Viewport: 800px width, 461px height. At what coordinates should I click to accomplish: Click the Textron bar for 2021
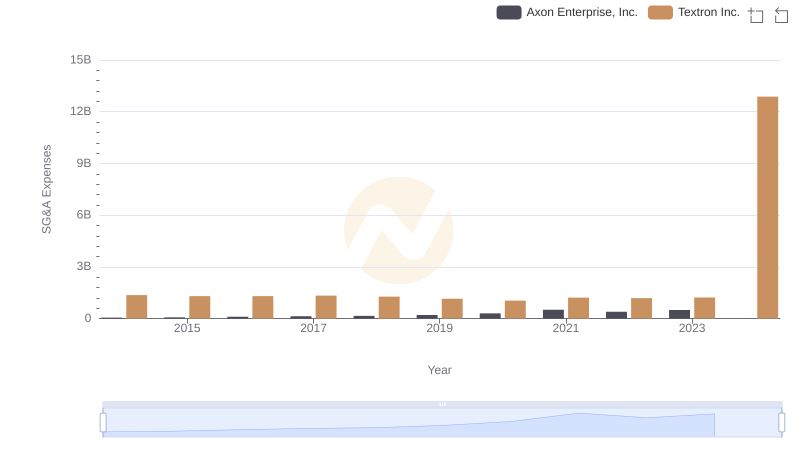coord(578,308)
